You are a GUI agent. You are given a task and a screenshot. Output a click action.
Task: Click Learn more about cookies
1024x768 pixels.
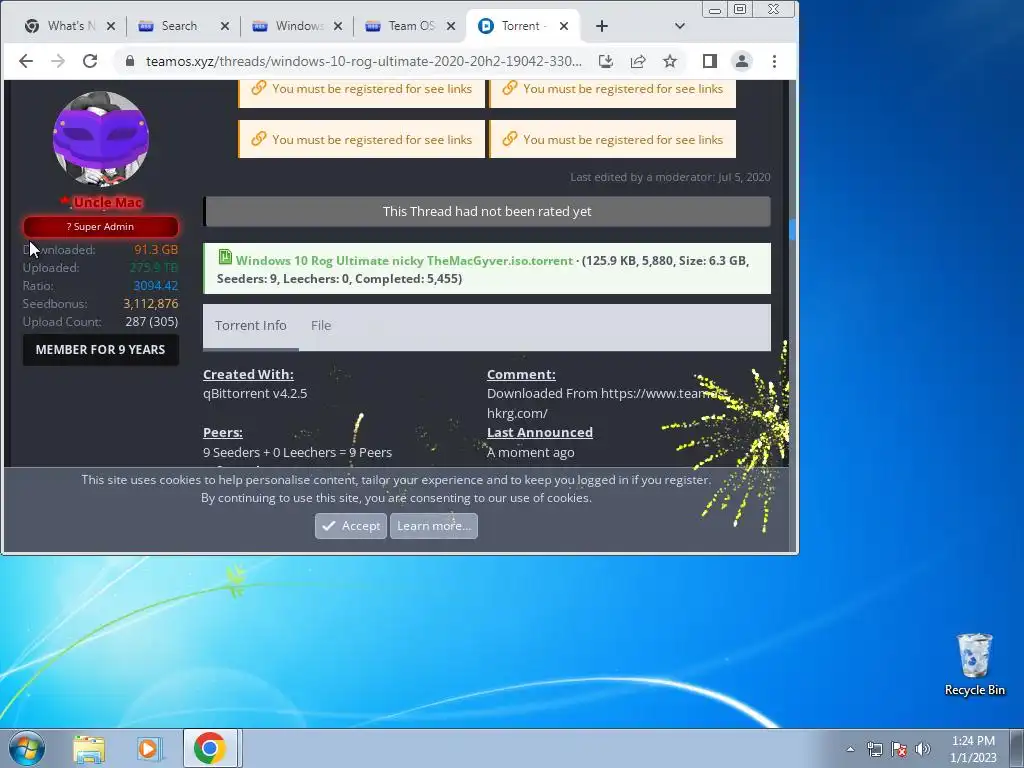434,526
